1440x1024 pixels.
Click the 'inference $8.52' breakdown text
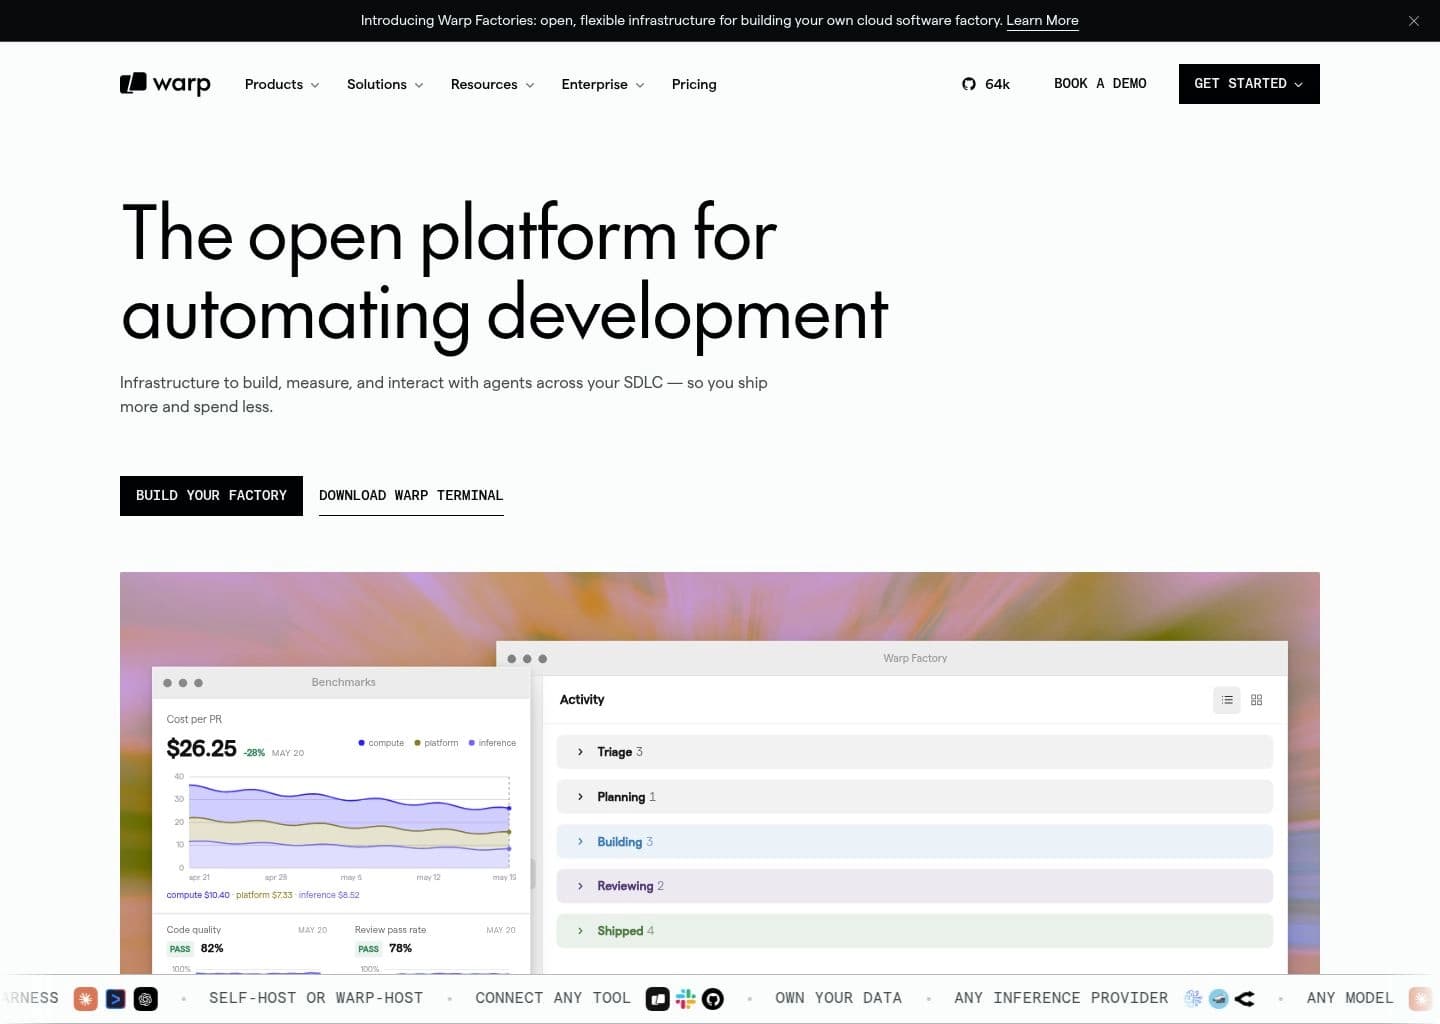(x=329, y=895)
